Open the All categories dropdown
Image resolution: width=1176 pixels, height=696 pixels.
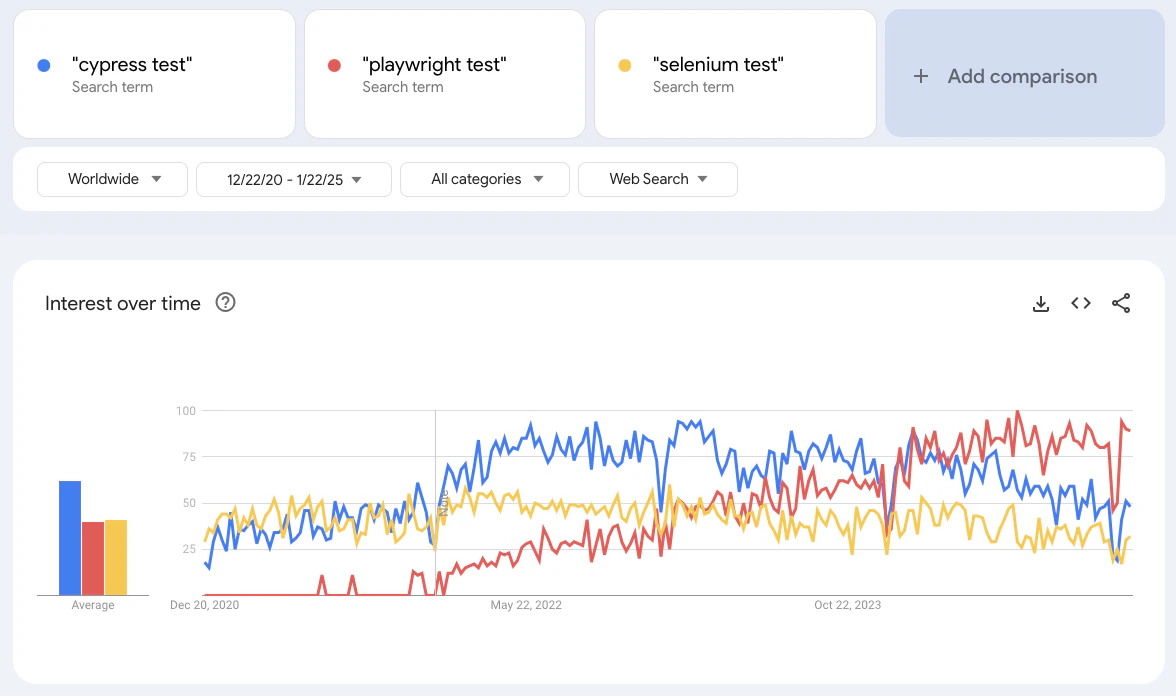484,179
